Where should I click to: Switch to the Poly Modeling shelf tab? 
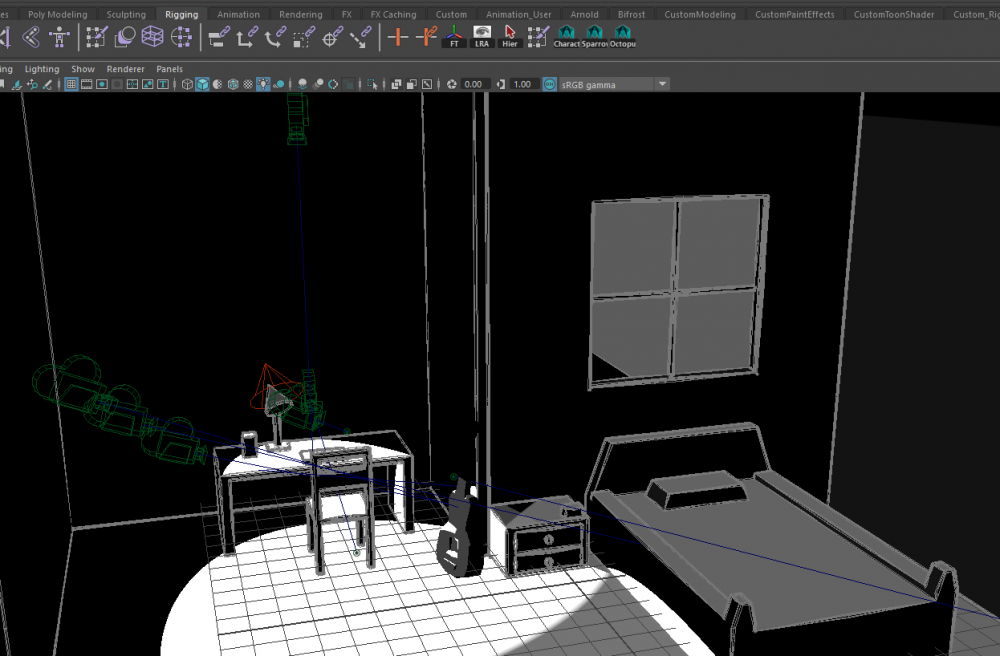[x=57, y=14]
